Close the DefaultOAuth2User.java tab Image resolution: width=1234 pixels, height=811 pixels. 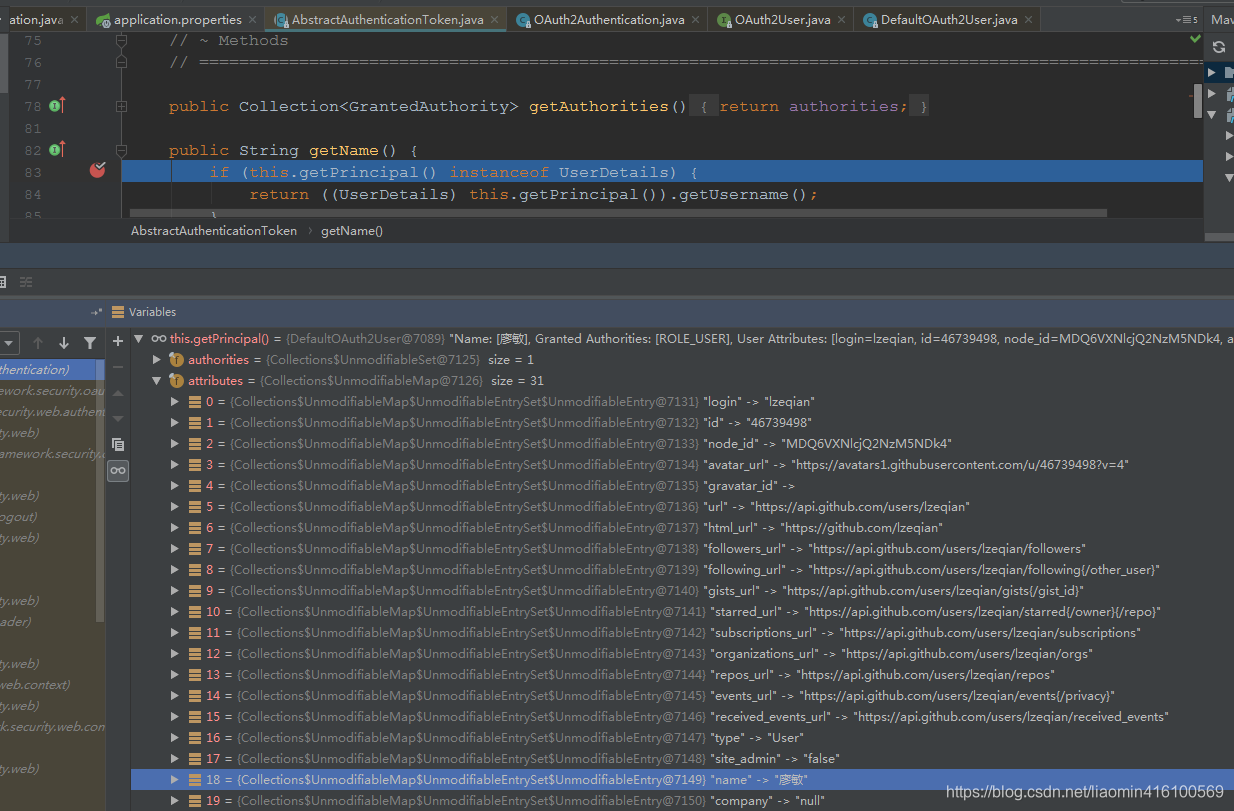click(1030, 19)
